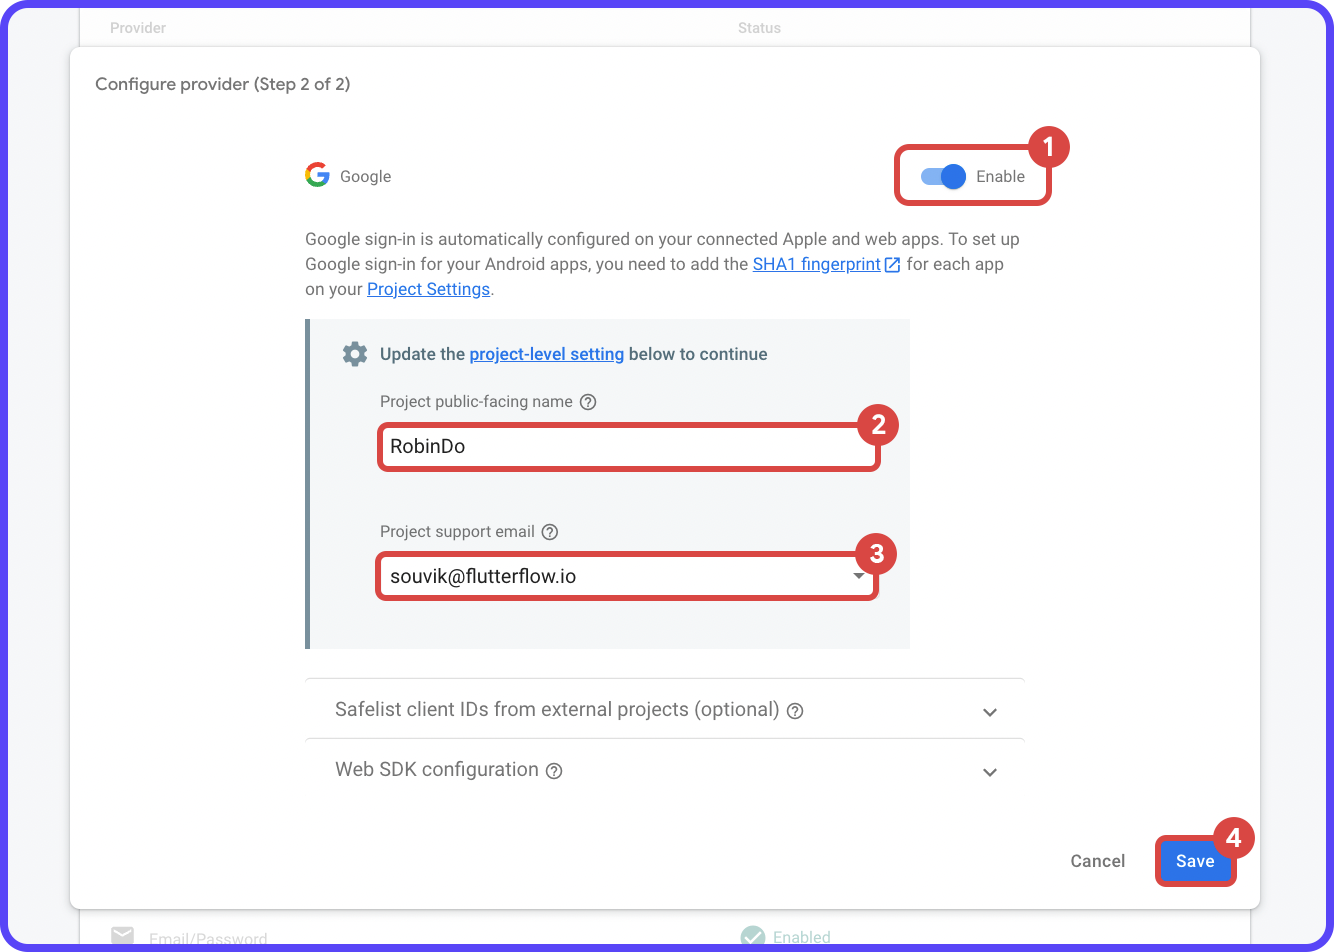Click the help icon next to Web SDK configuration

(x=554, y=771)
